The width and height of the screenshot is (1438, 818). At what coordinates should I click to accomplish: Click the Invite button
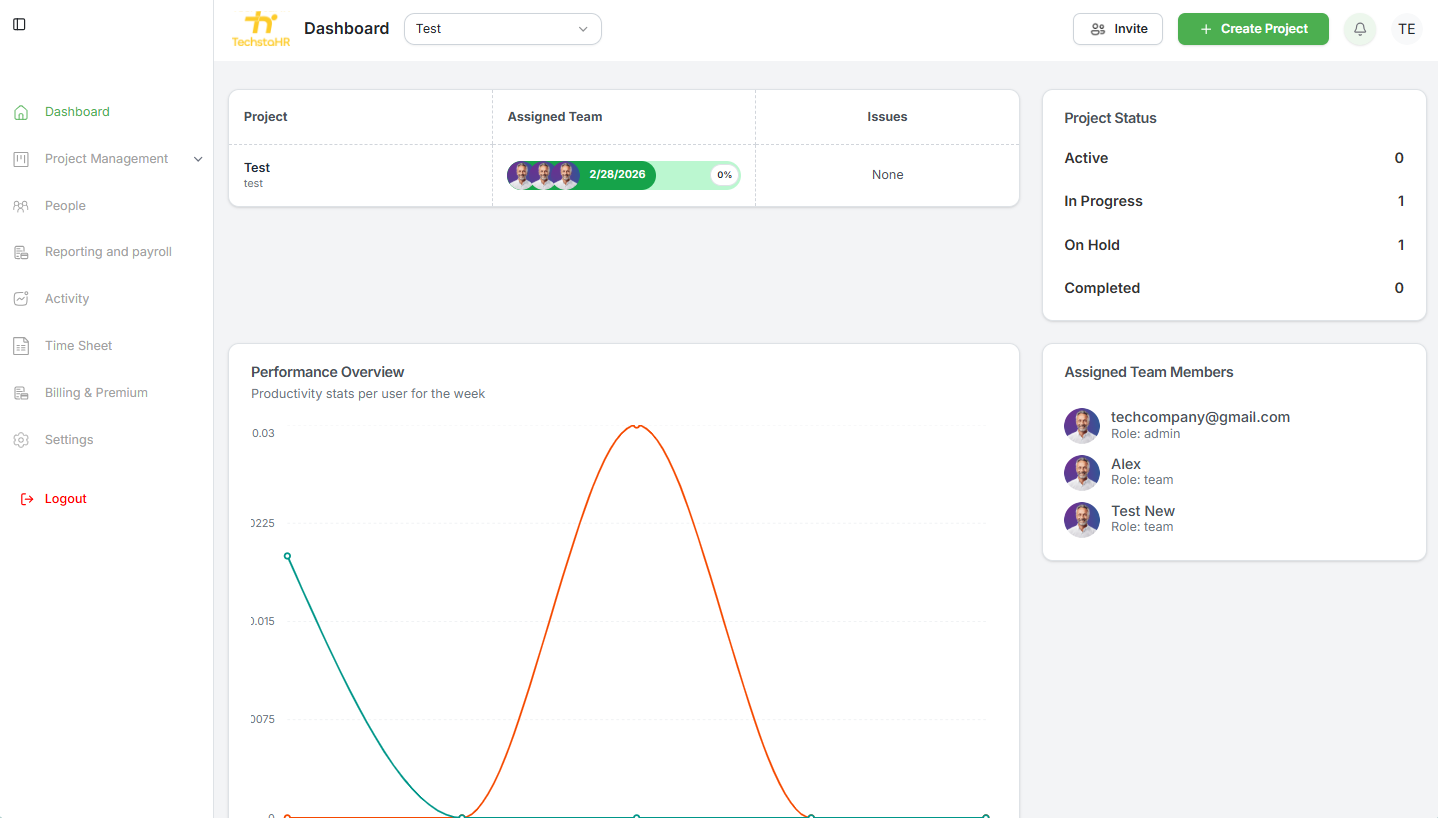pyautogui.click(x=1117, y=29)
